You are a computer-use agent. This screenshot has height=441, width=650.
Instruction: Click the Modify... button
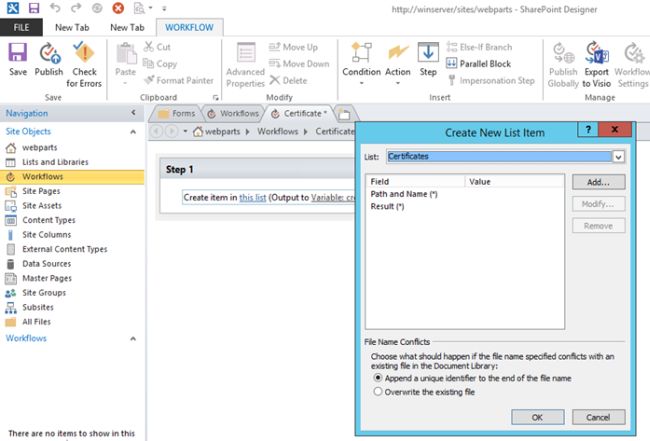[599, 204]
